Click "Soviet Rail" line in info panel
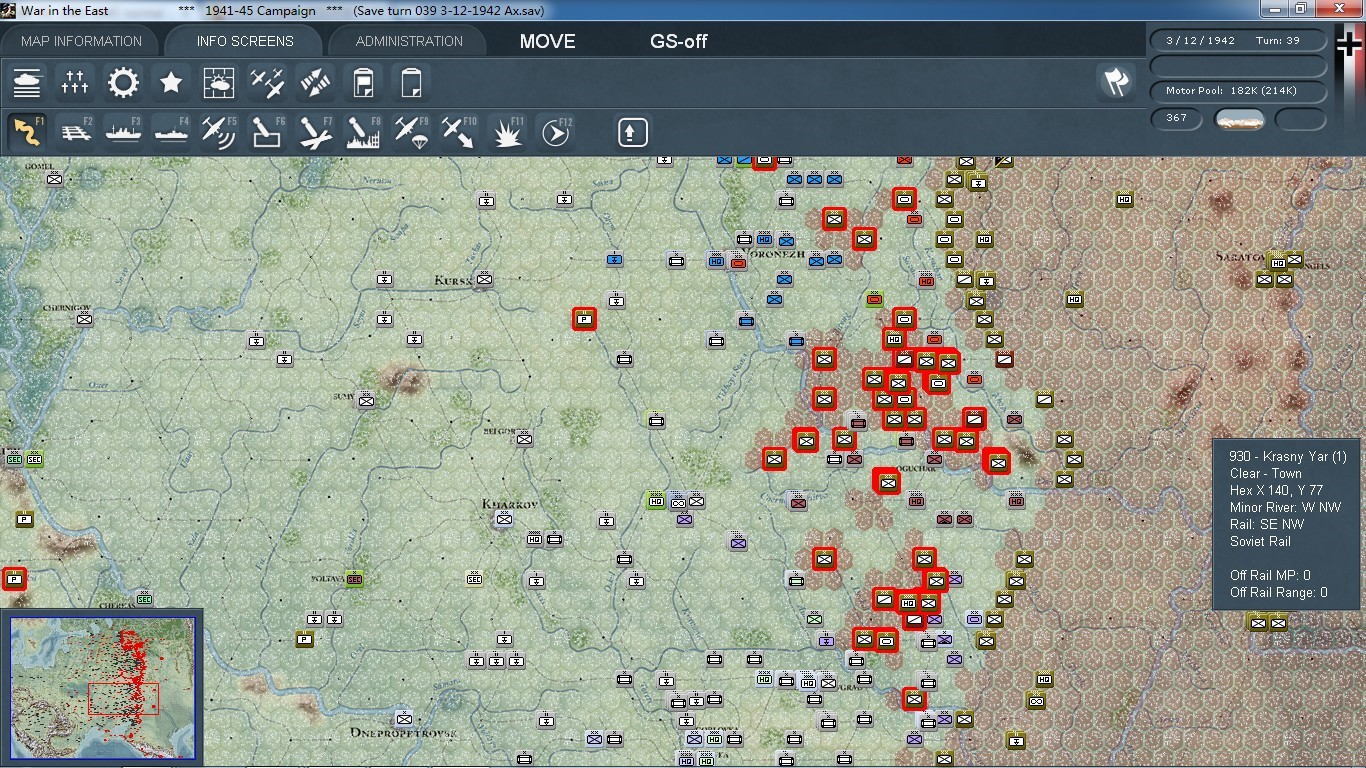This screenshot has width=1366, height=768. (1260, 542)
